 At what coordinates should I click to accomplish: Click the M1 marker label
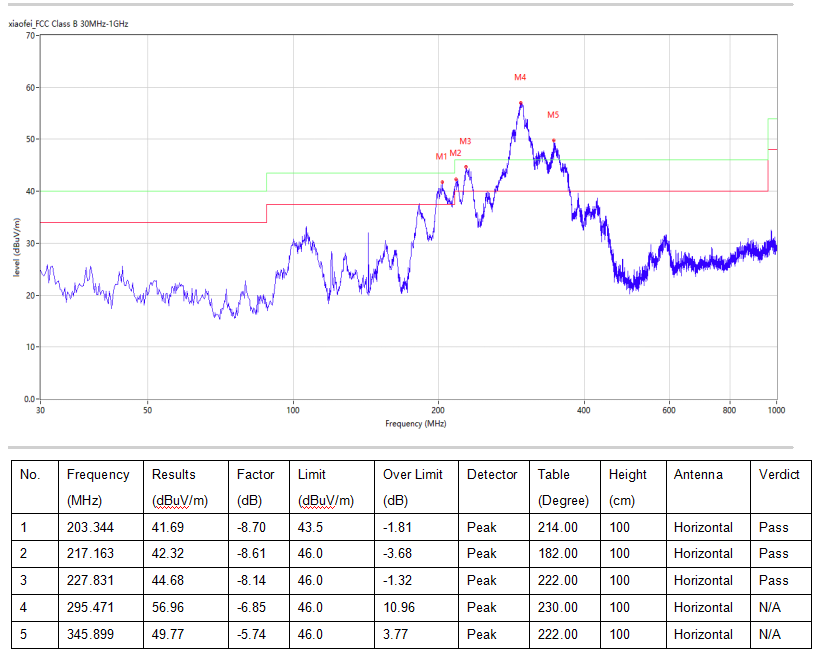pos(441,156)
